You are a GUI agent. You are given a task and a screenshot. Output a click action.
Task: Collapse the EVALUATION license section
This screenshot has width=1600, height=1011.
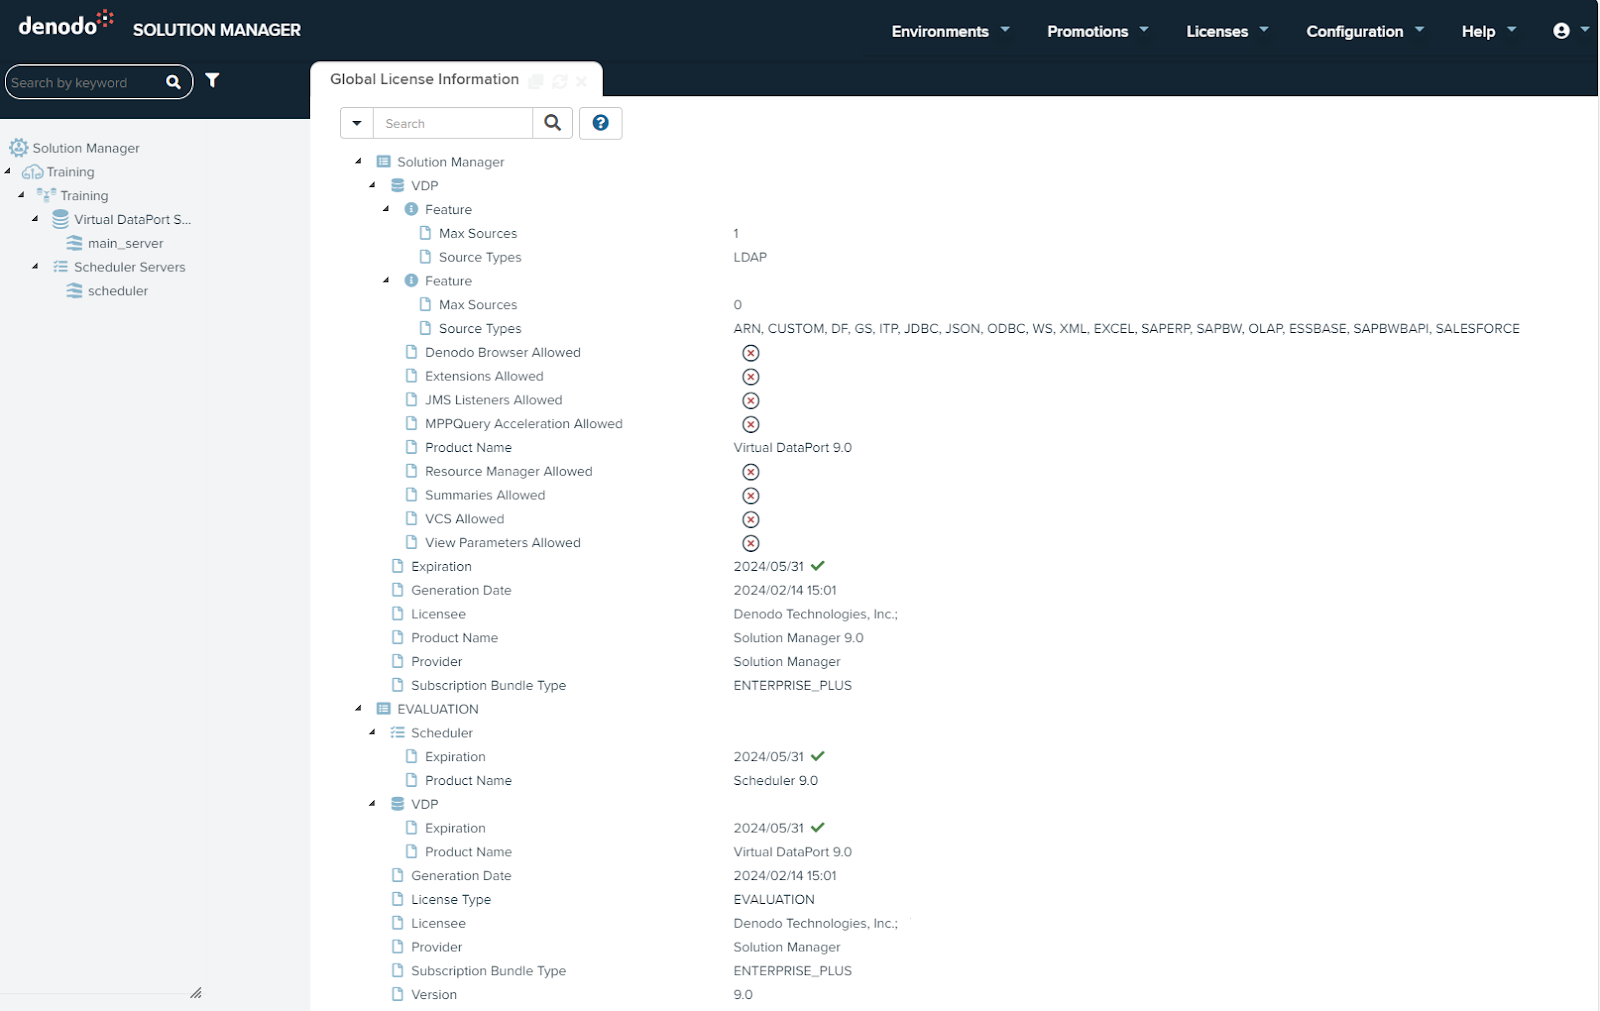359,708
